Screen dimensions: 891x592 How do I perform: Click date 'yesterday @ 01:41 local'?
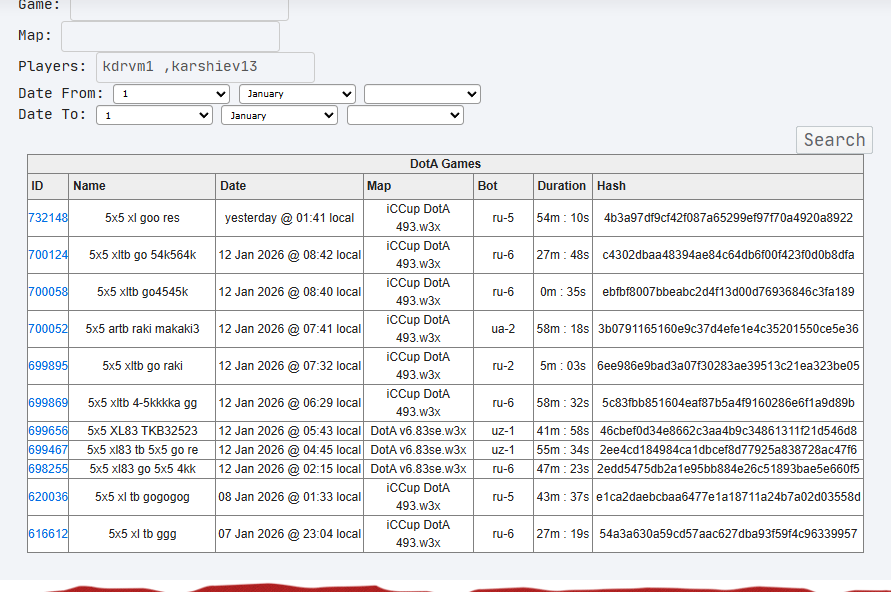pos(289,218)
